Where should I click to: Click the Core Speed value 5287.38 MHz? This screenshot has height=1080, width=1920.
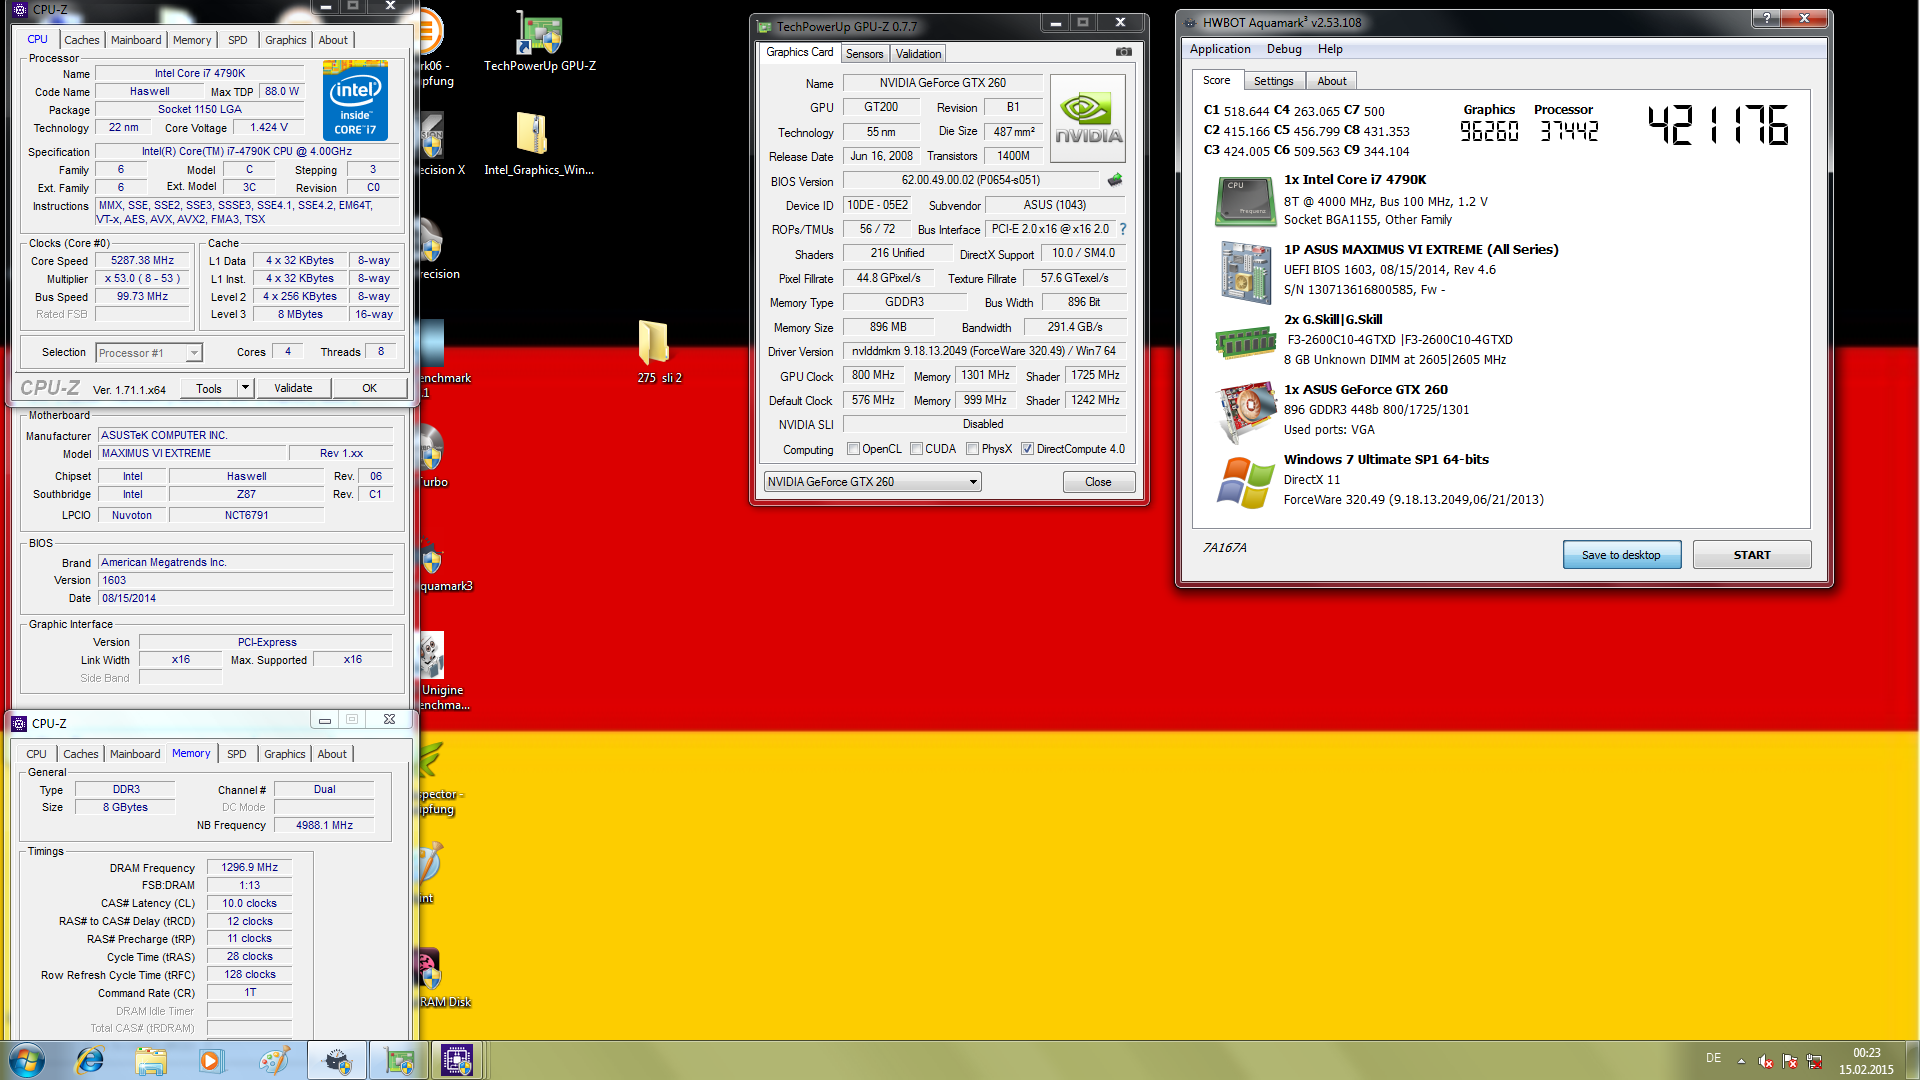(x=142, y=260)
